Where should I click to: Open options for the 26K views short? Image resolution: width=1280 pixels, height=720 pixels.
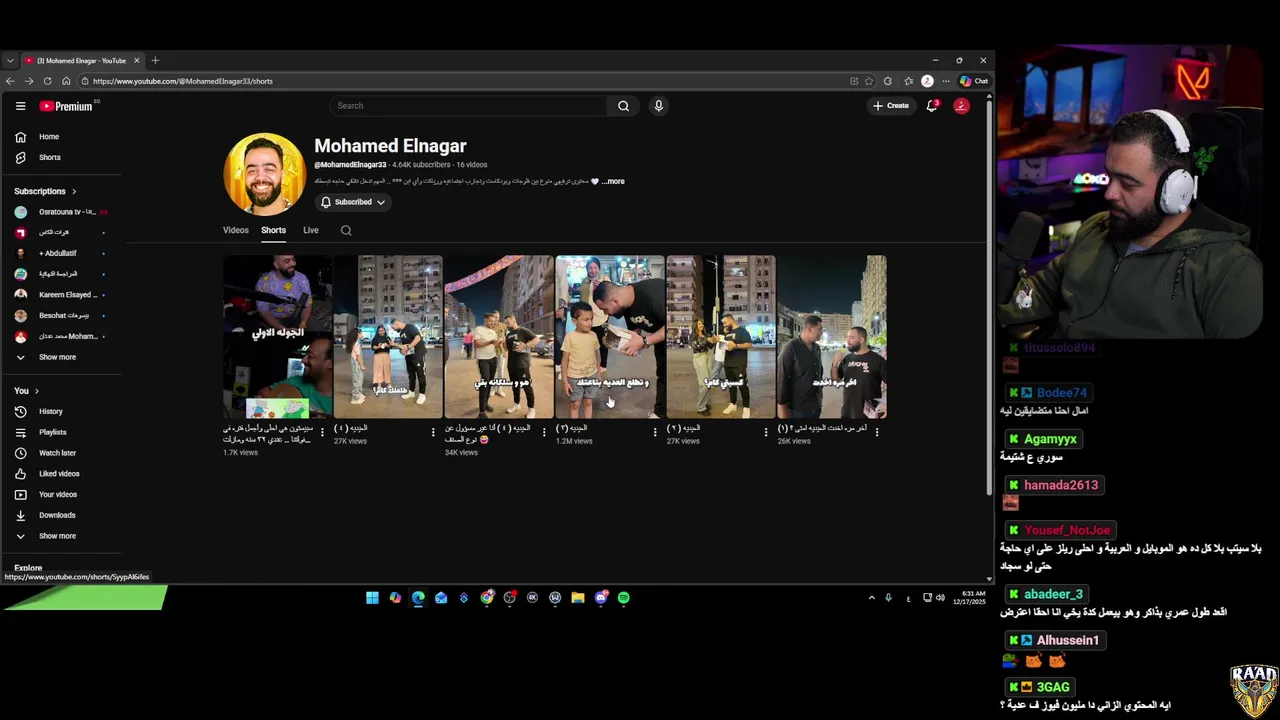(877, 432)
